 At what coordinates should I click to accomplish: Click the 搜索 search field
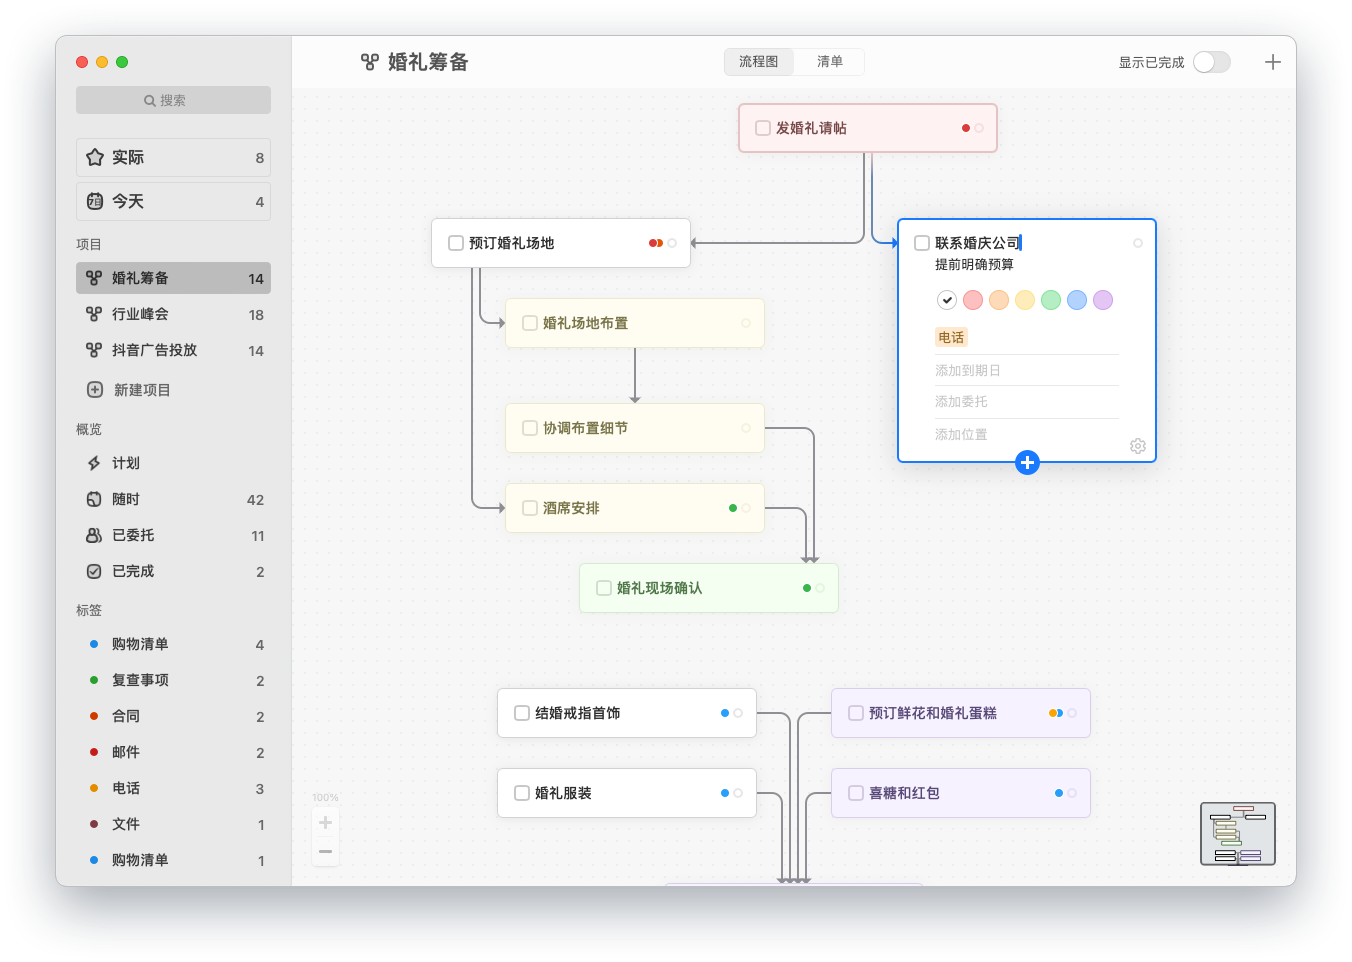click(173, 100)
